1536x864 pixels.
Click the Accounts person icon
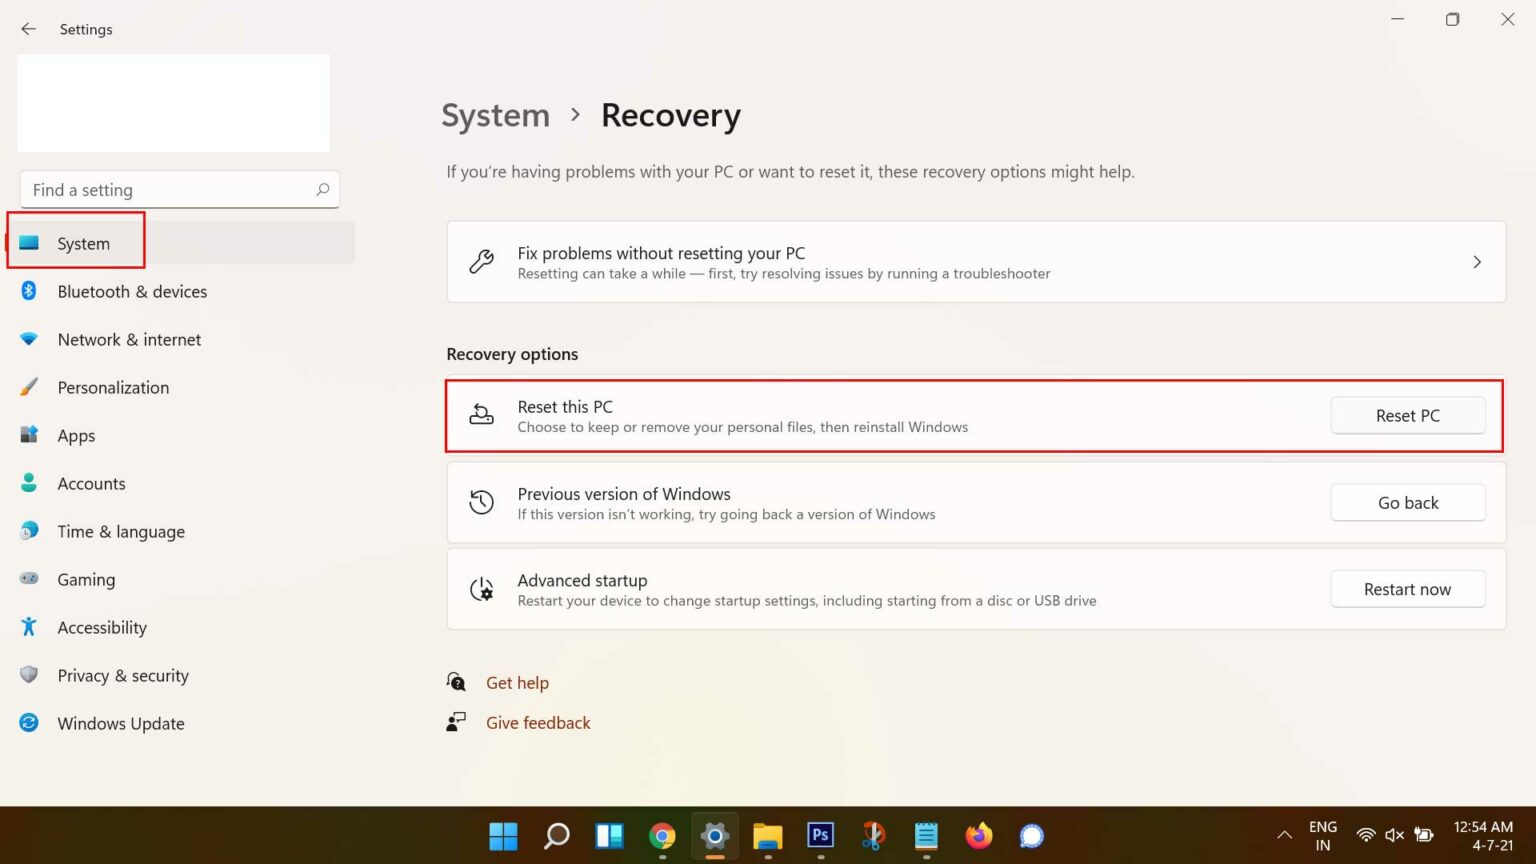pyautogui.click(x=29, y=483)
